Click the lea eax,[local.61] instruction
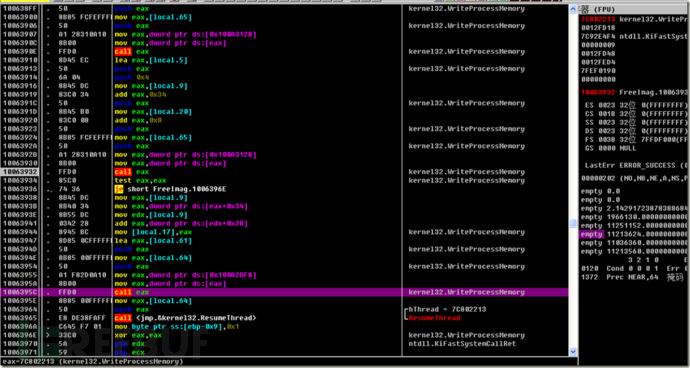The height and width of the screenshot is (368, 690). pyautogui.click(x=153, y=240)
